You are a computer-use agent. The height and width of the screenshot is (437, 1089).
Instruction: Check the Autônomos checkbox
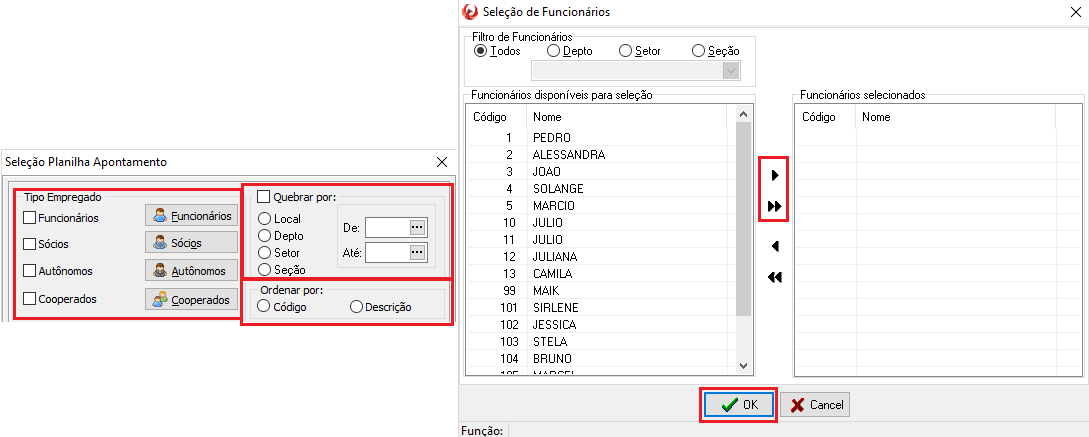tap(29, 271)
